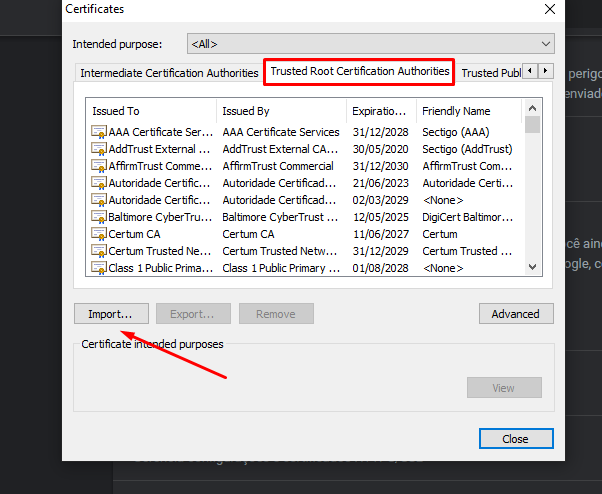Click the View button
The height and width of the screenshot is (494, 602).
pyautogui.click(x=504, y=388)
